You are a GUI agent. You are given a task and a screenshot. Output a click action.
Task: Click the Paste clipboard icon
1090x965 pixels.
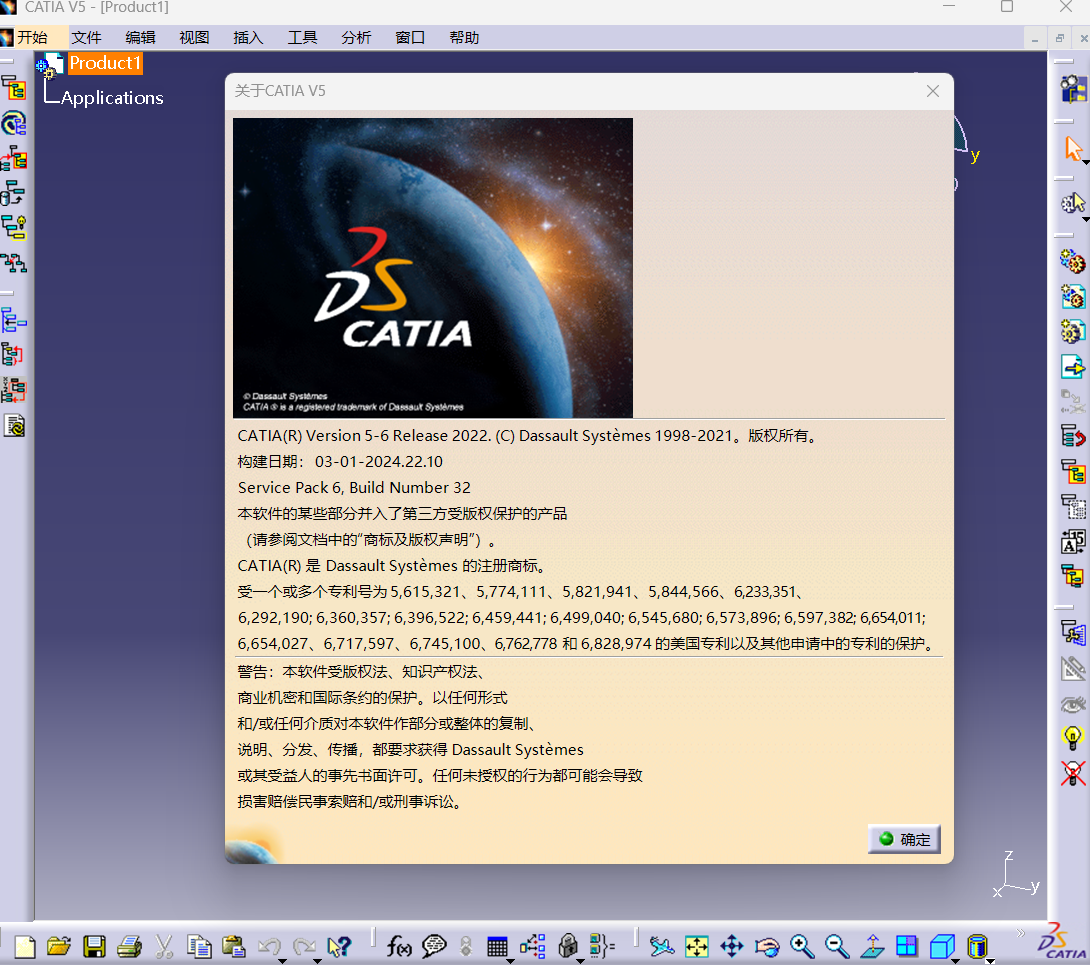[234, 946]
